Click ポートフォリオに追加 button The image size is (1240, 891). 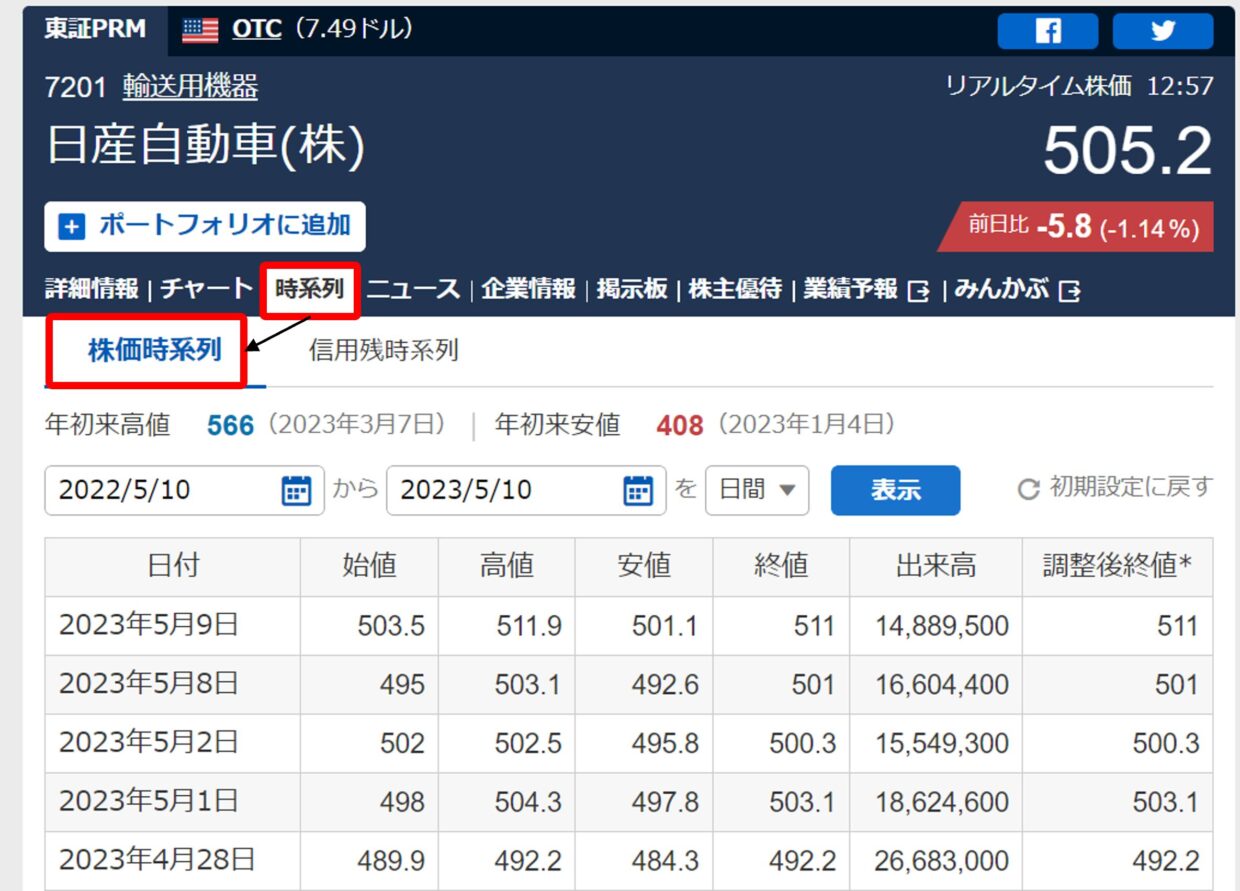click(205, 226)
